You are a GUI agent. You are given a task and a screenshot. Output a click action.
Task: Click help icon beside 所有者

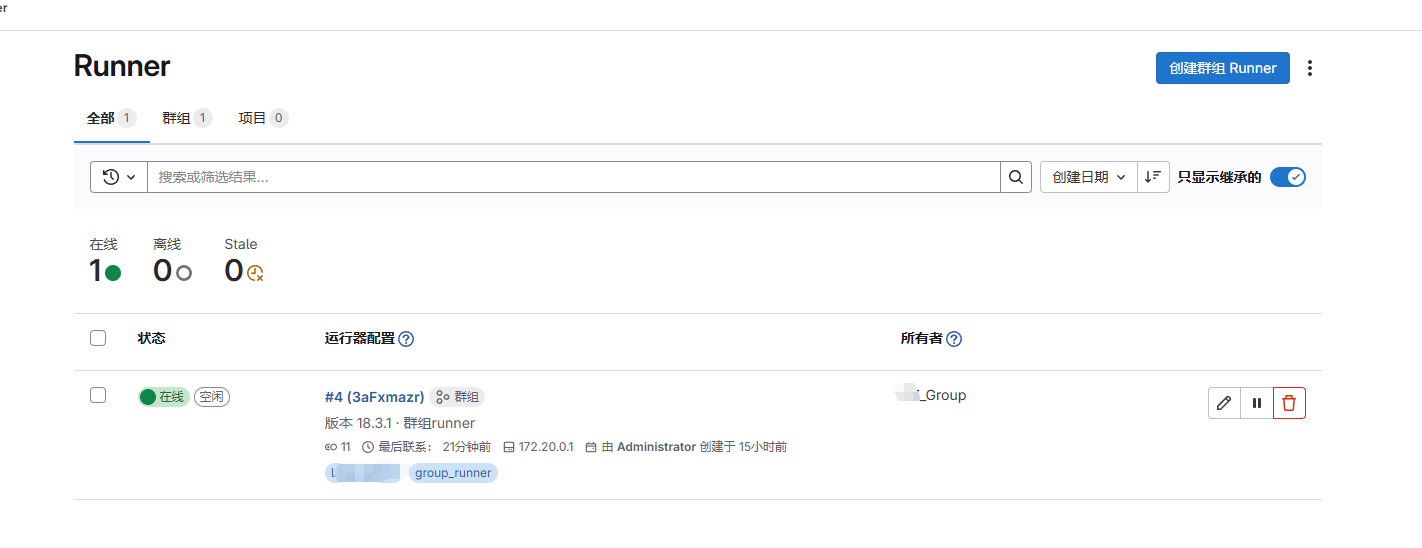click(954, 339)
